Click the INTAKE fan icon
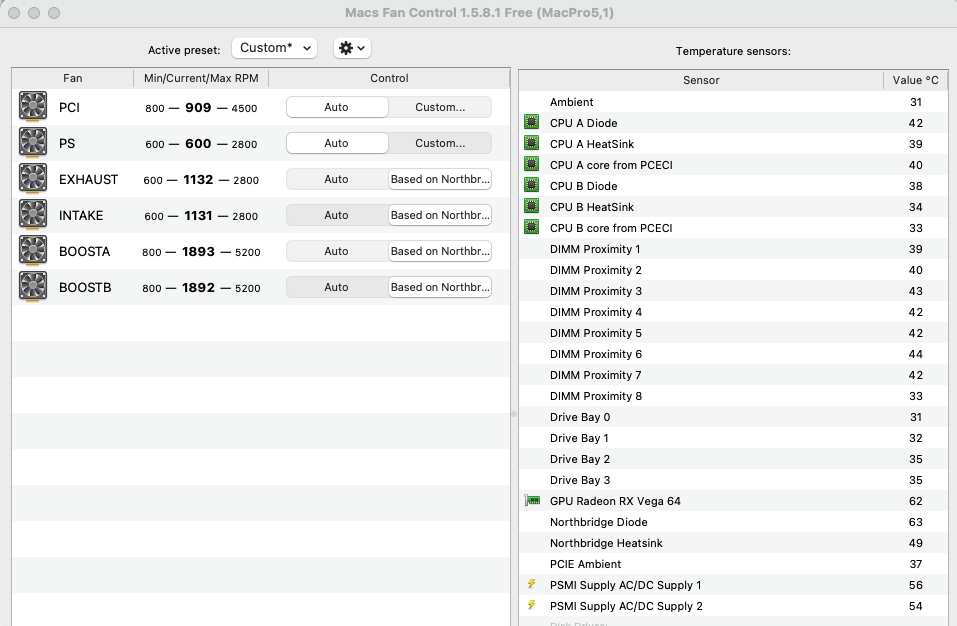 [x=33, y=215]
